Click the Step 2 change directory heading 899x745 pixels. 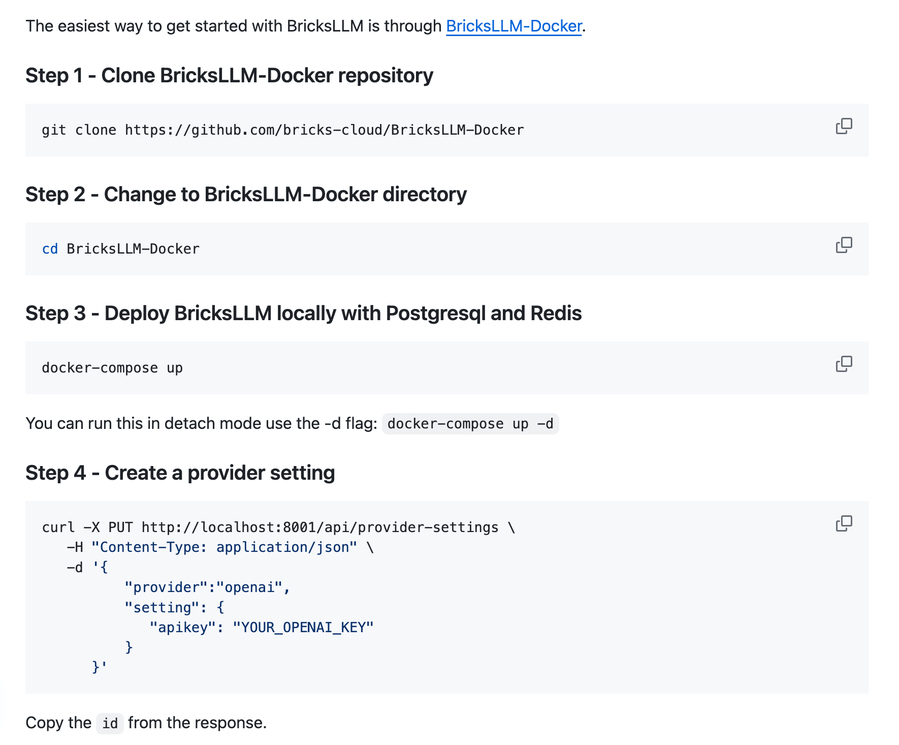point(246,194)
